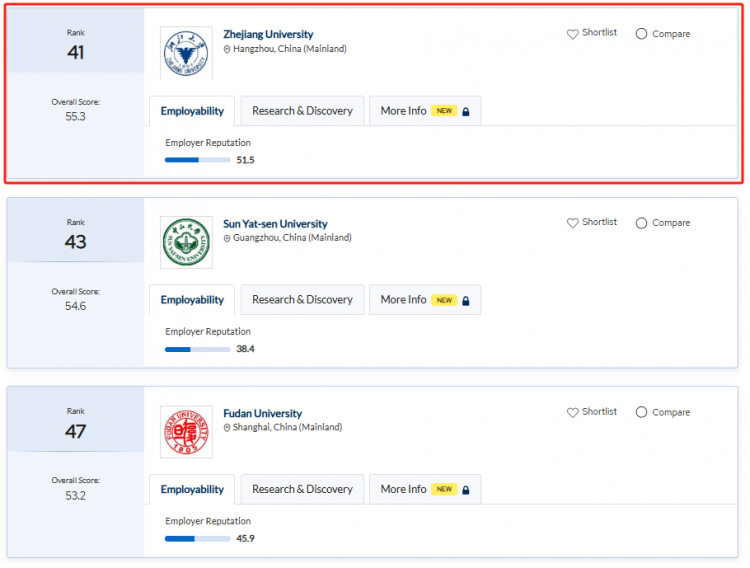Click Employer Reputation score 45.9
The width and height of the screenshot is (750, 568).
[245, 539]
